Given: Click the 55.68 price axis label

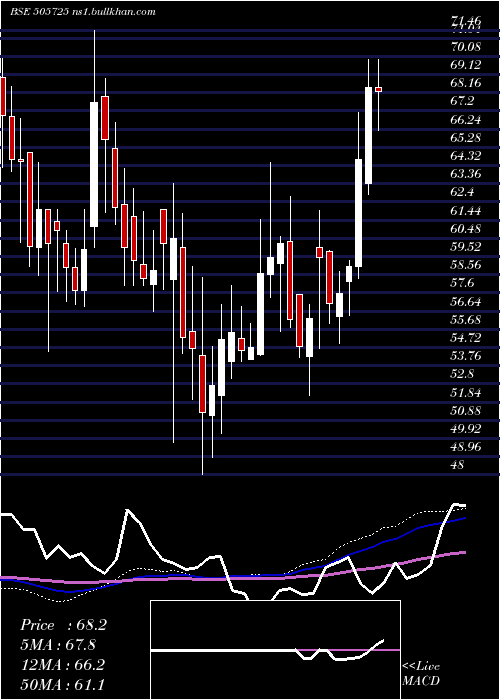Looking at the screenshot, I should 466,320.
